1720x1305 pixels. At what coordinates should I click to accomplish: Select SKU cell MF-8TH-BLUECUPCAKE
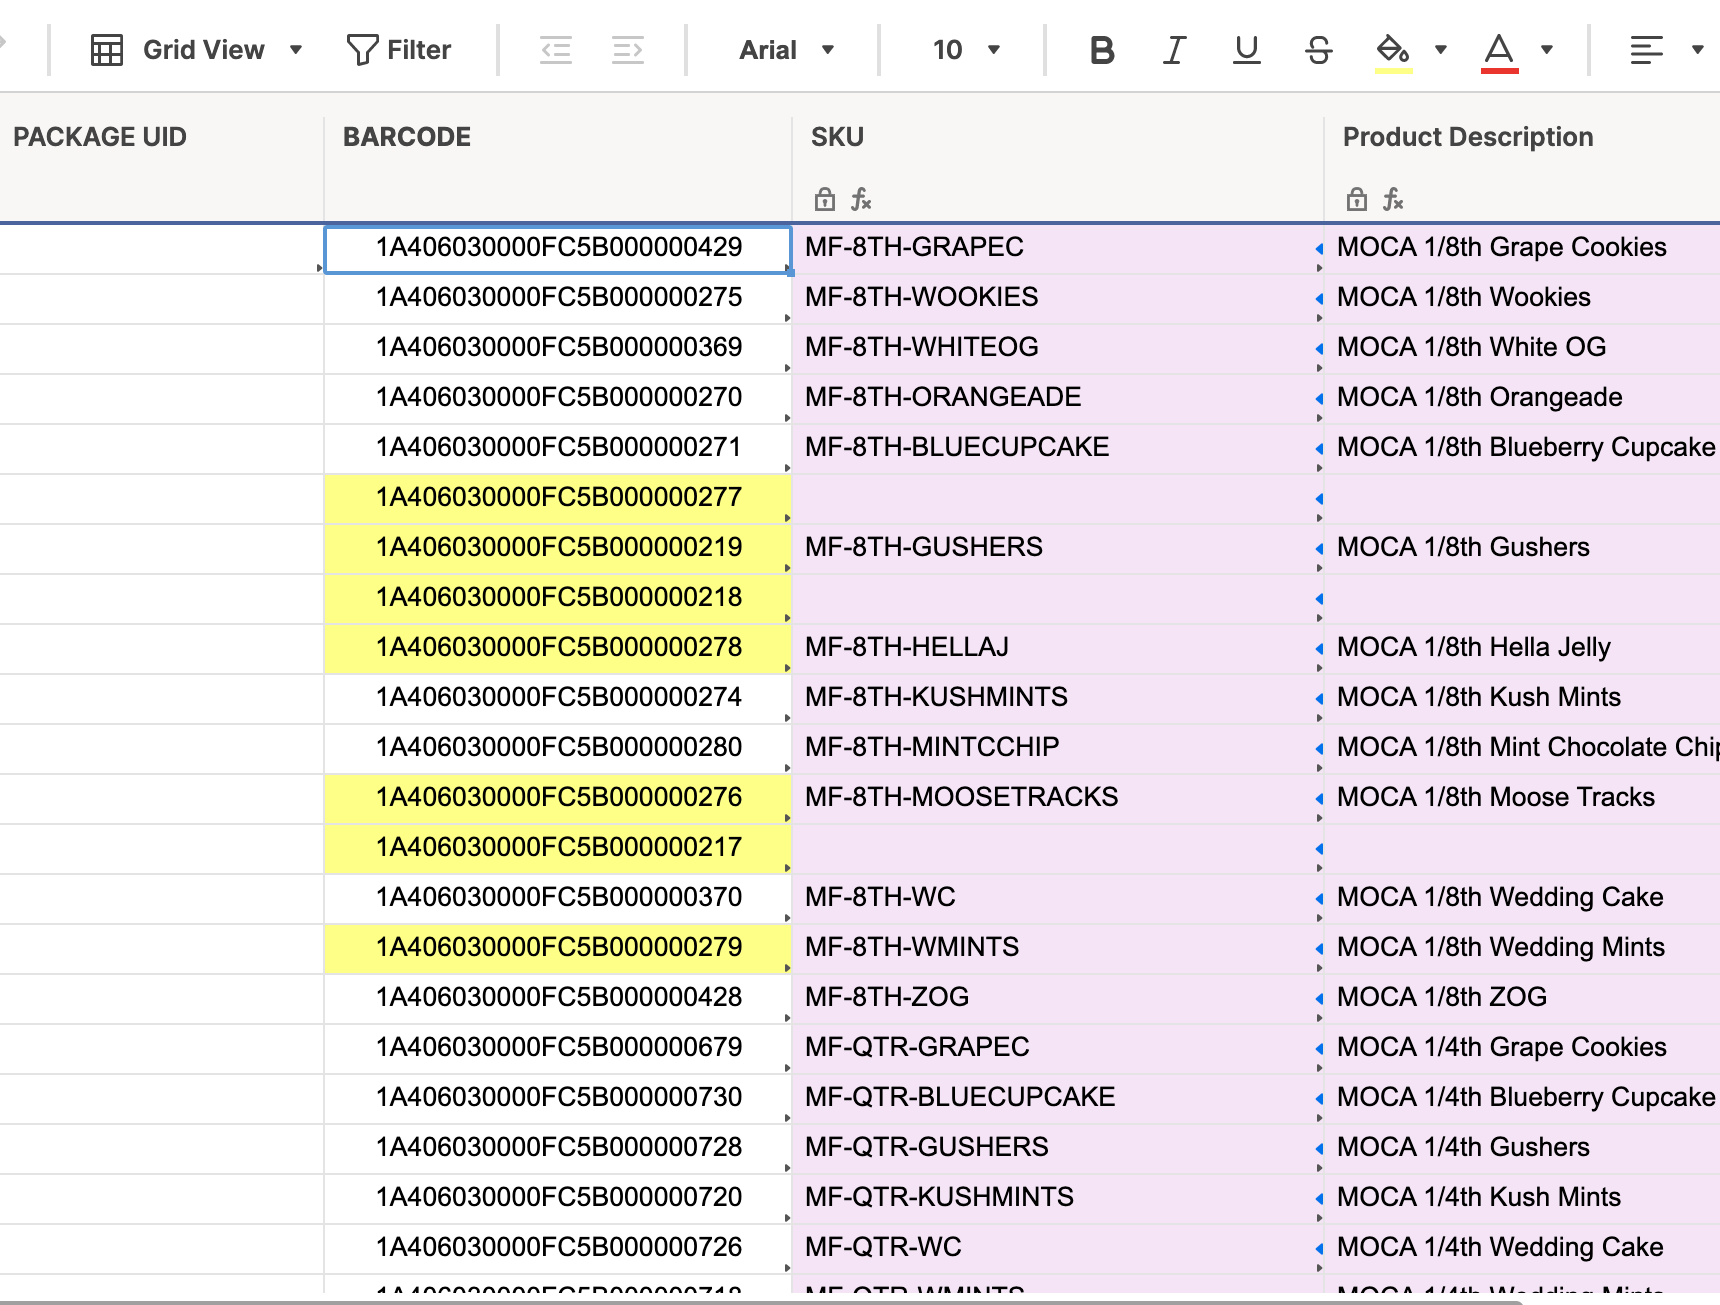pyautogui.click(x=1058, y=448)
